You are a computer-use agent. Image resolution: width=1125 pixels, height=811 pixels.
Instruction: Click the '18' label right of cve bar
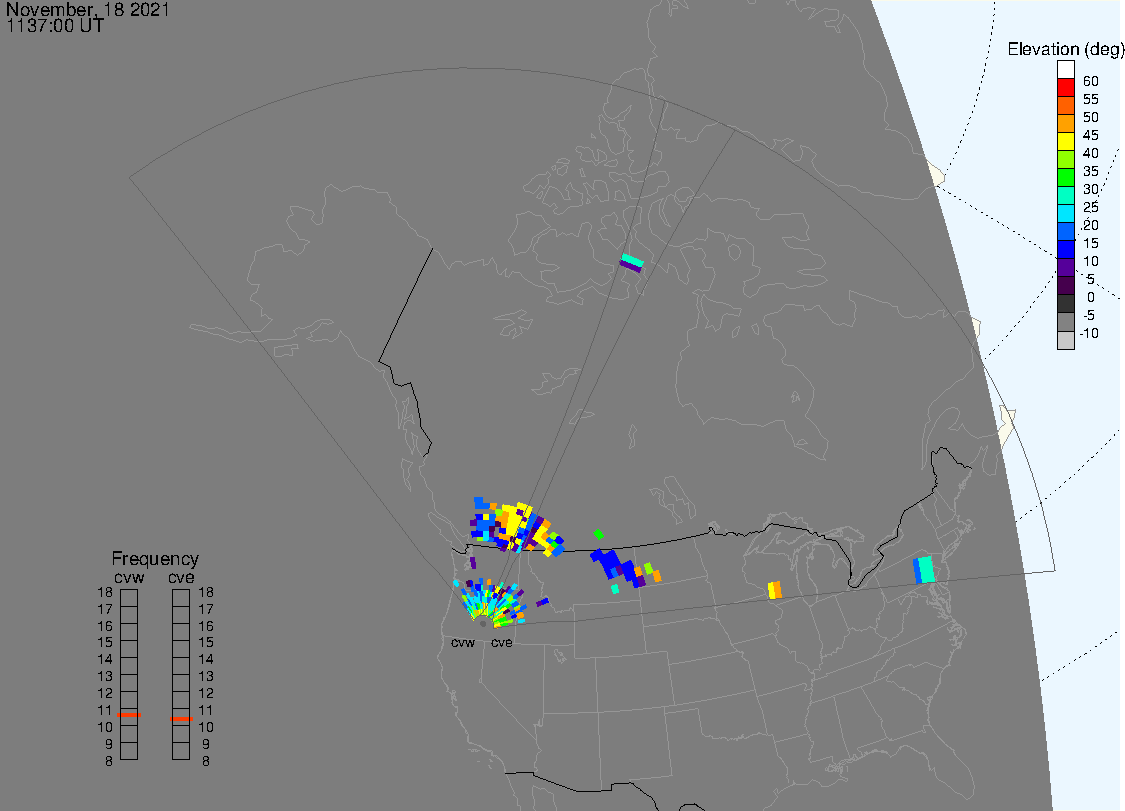coord(206,593)
